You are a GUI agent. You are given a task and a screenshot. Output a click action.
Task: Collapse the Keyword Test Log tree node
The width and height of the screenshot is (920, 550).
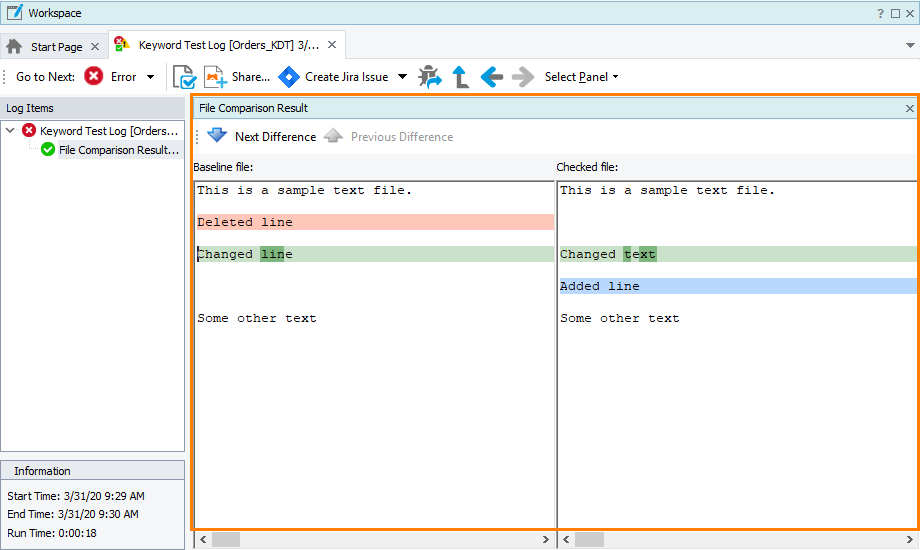(x=11, y=130)
